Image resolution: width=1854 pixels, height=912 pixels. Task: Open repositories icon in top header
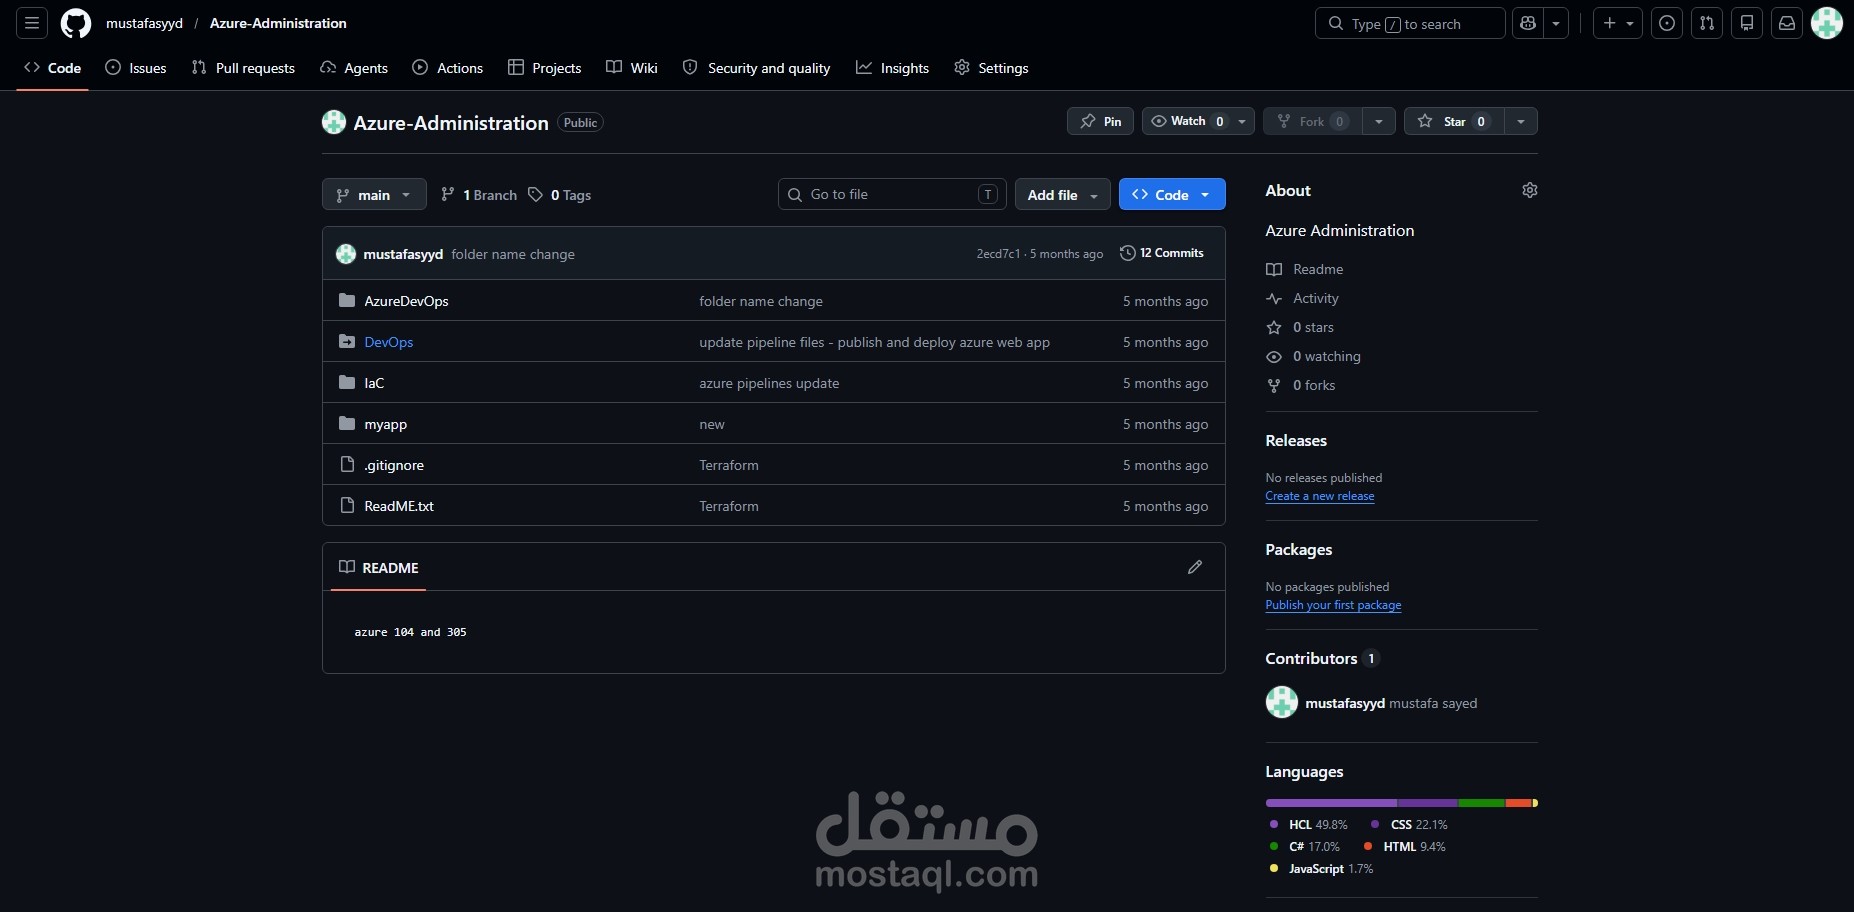click(x=1747, y=23)
